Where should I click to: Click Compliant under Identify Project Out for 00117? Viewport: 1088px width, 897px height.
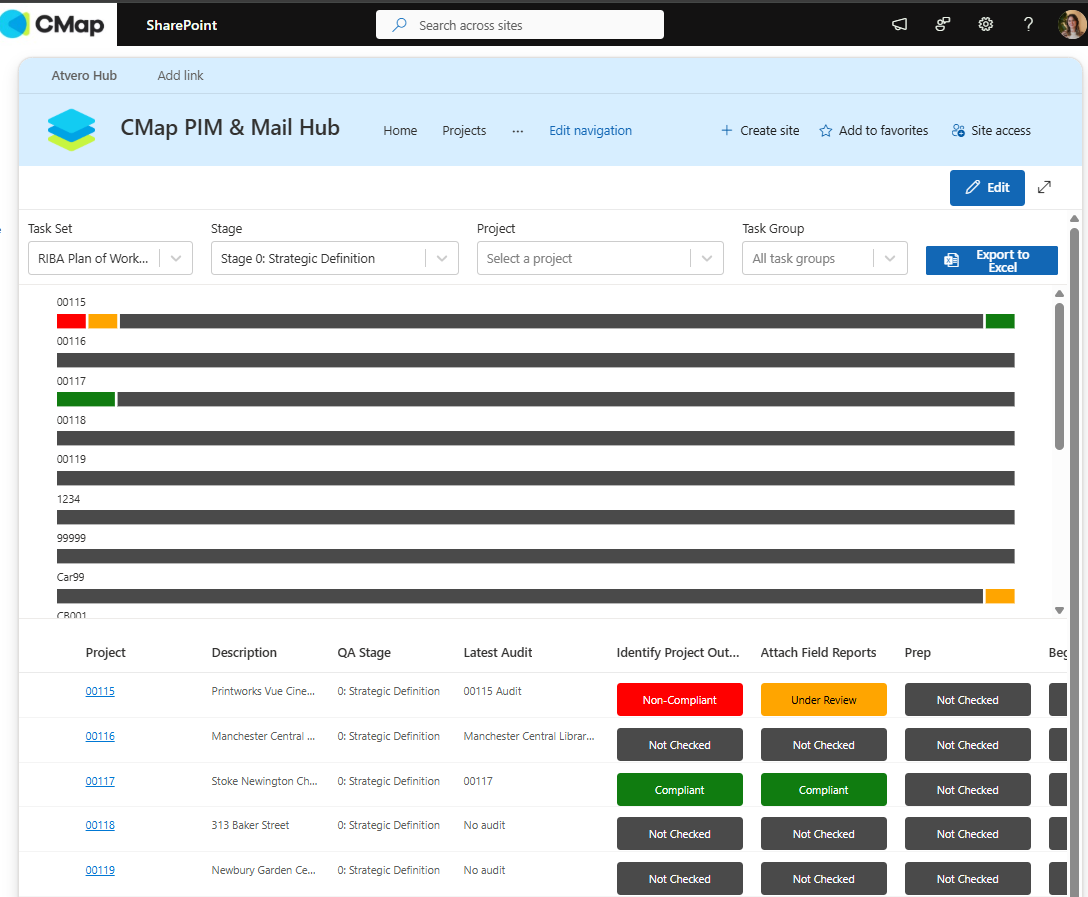[679, 789]
